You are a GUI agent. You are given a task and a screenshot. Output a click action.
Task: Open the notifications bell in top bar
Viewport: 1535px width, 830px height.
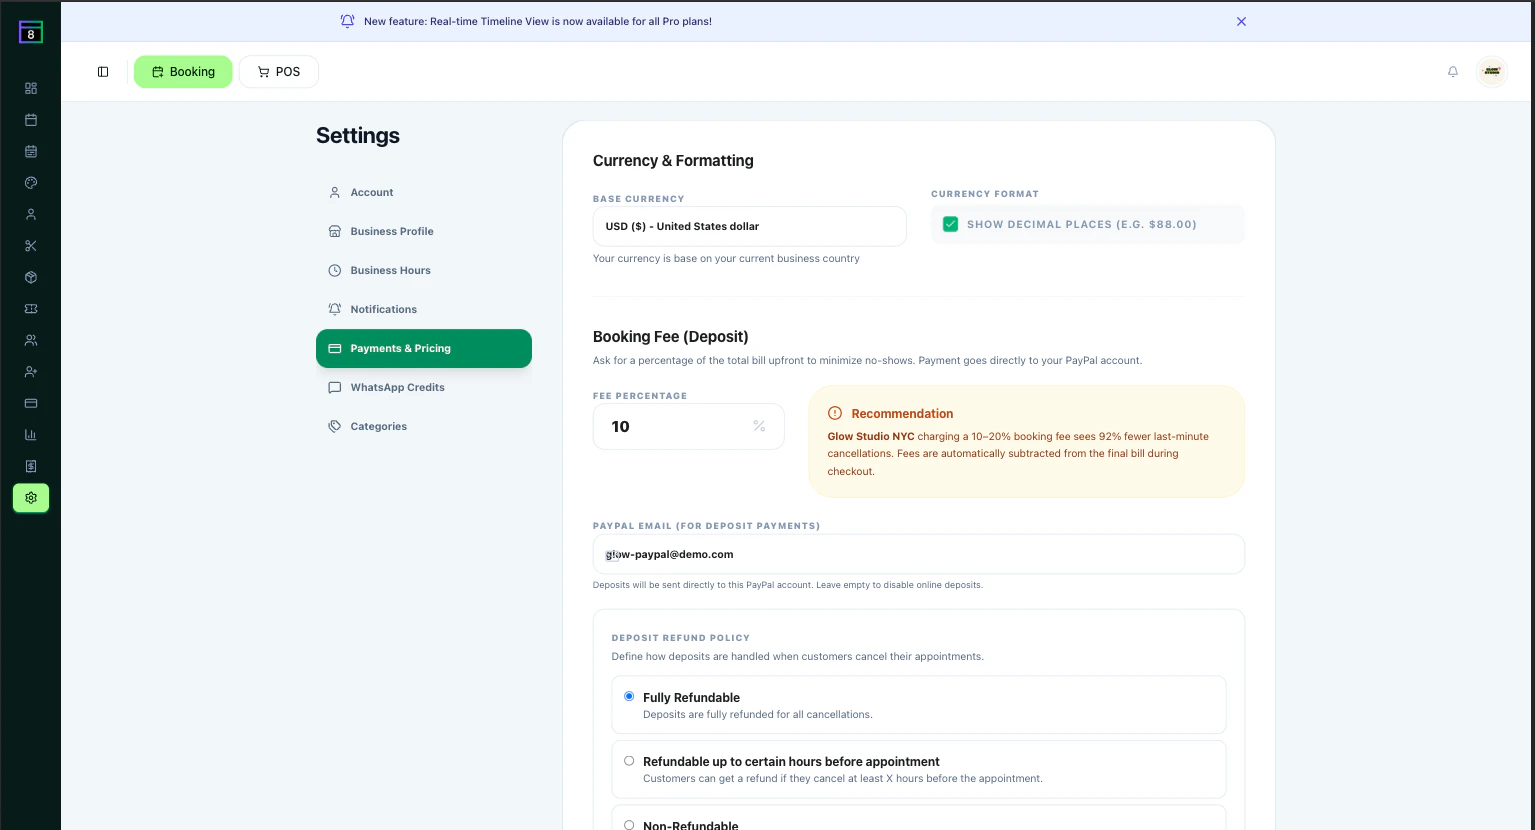[x=1453, y=72]
